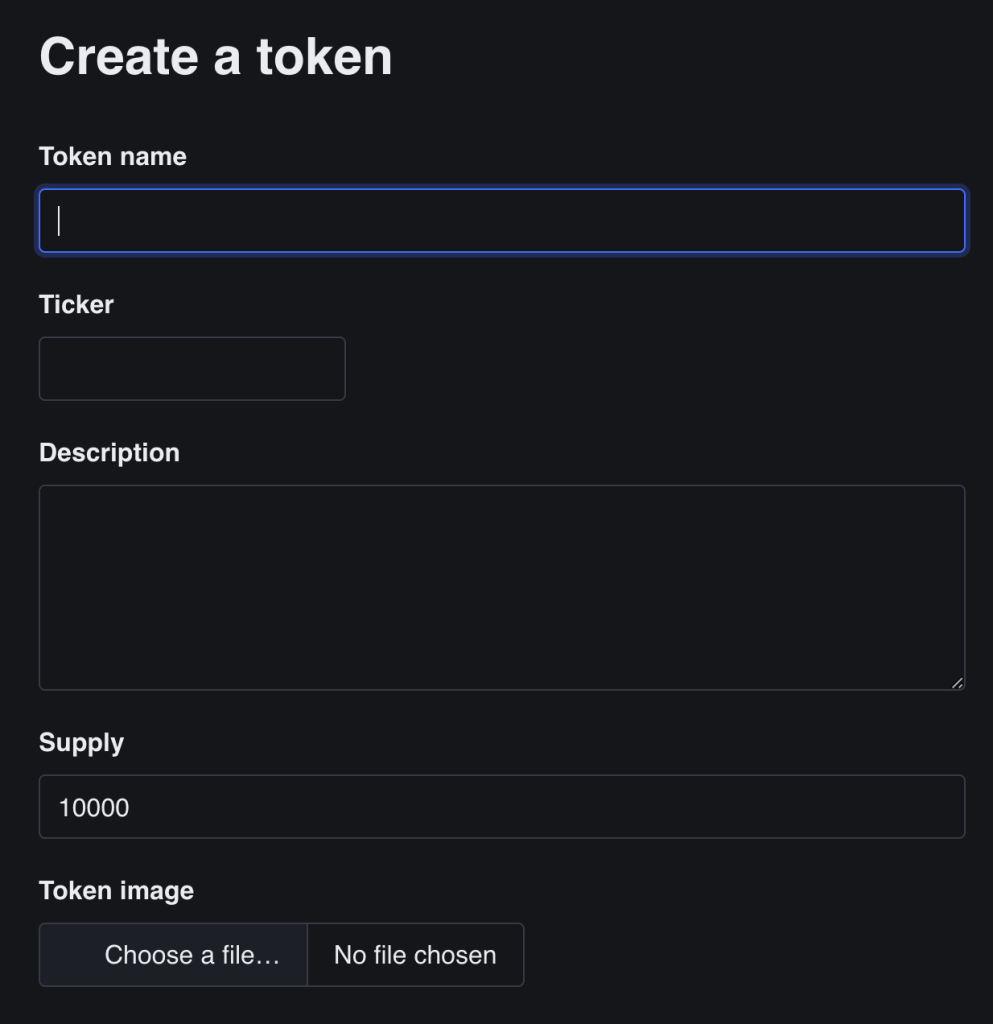
Task: Click the textarea resize handle
Action: click(959, 682)
